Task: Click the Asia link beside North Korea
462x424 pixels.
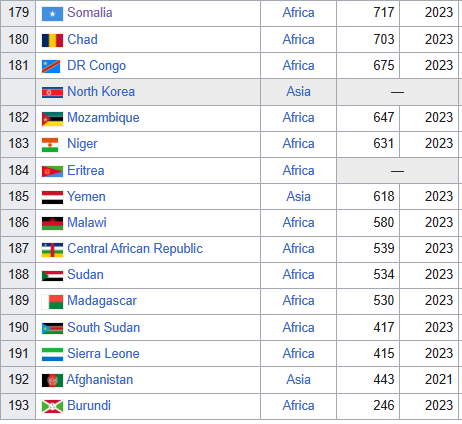Action: point(298,92)
